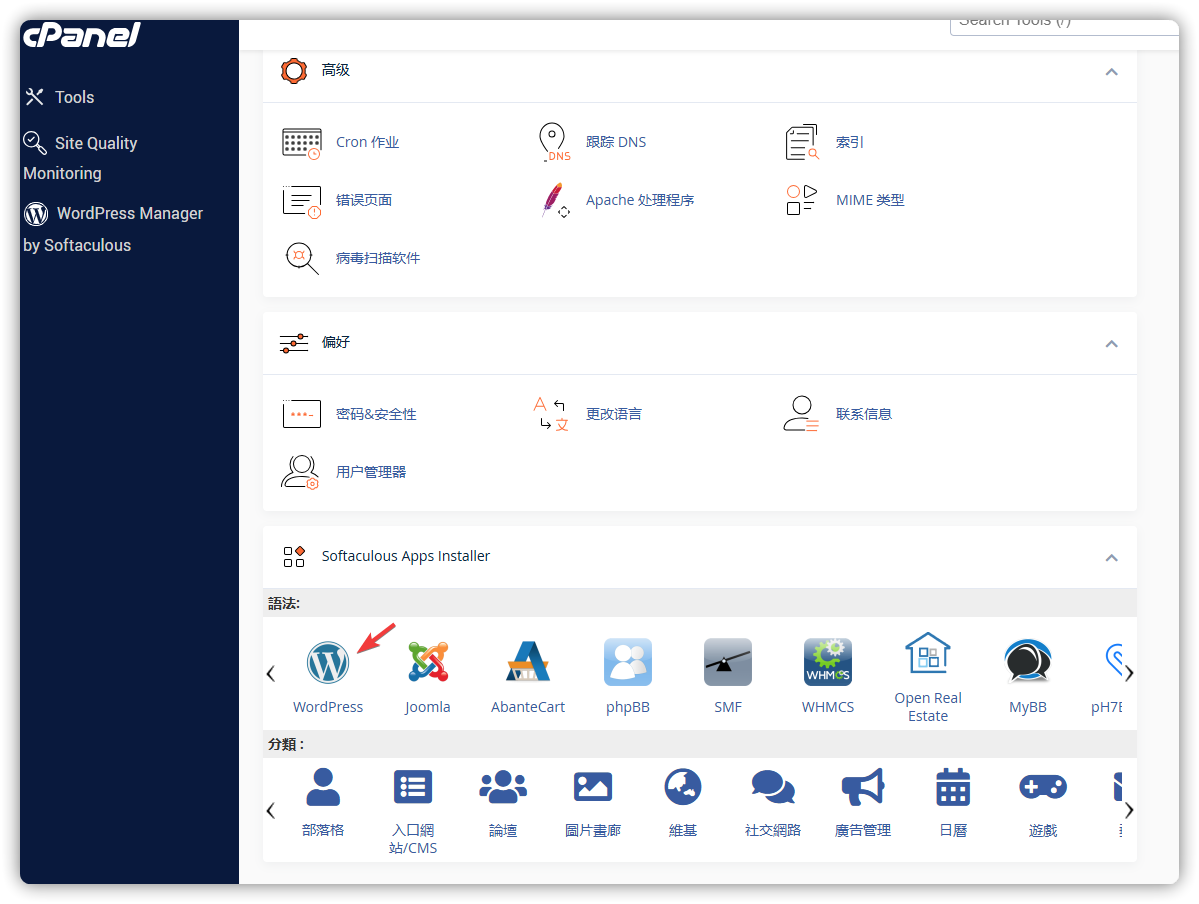This screenshot has width=1199, height=904.
Task: Open the 社交網路 category icon
Action: (x=773, y=787)
